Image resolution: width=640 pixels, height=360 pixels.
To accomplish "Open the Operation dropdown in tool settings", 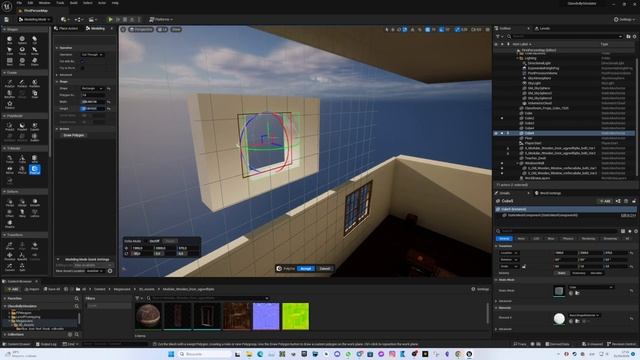I will (92, 54).
